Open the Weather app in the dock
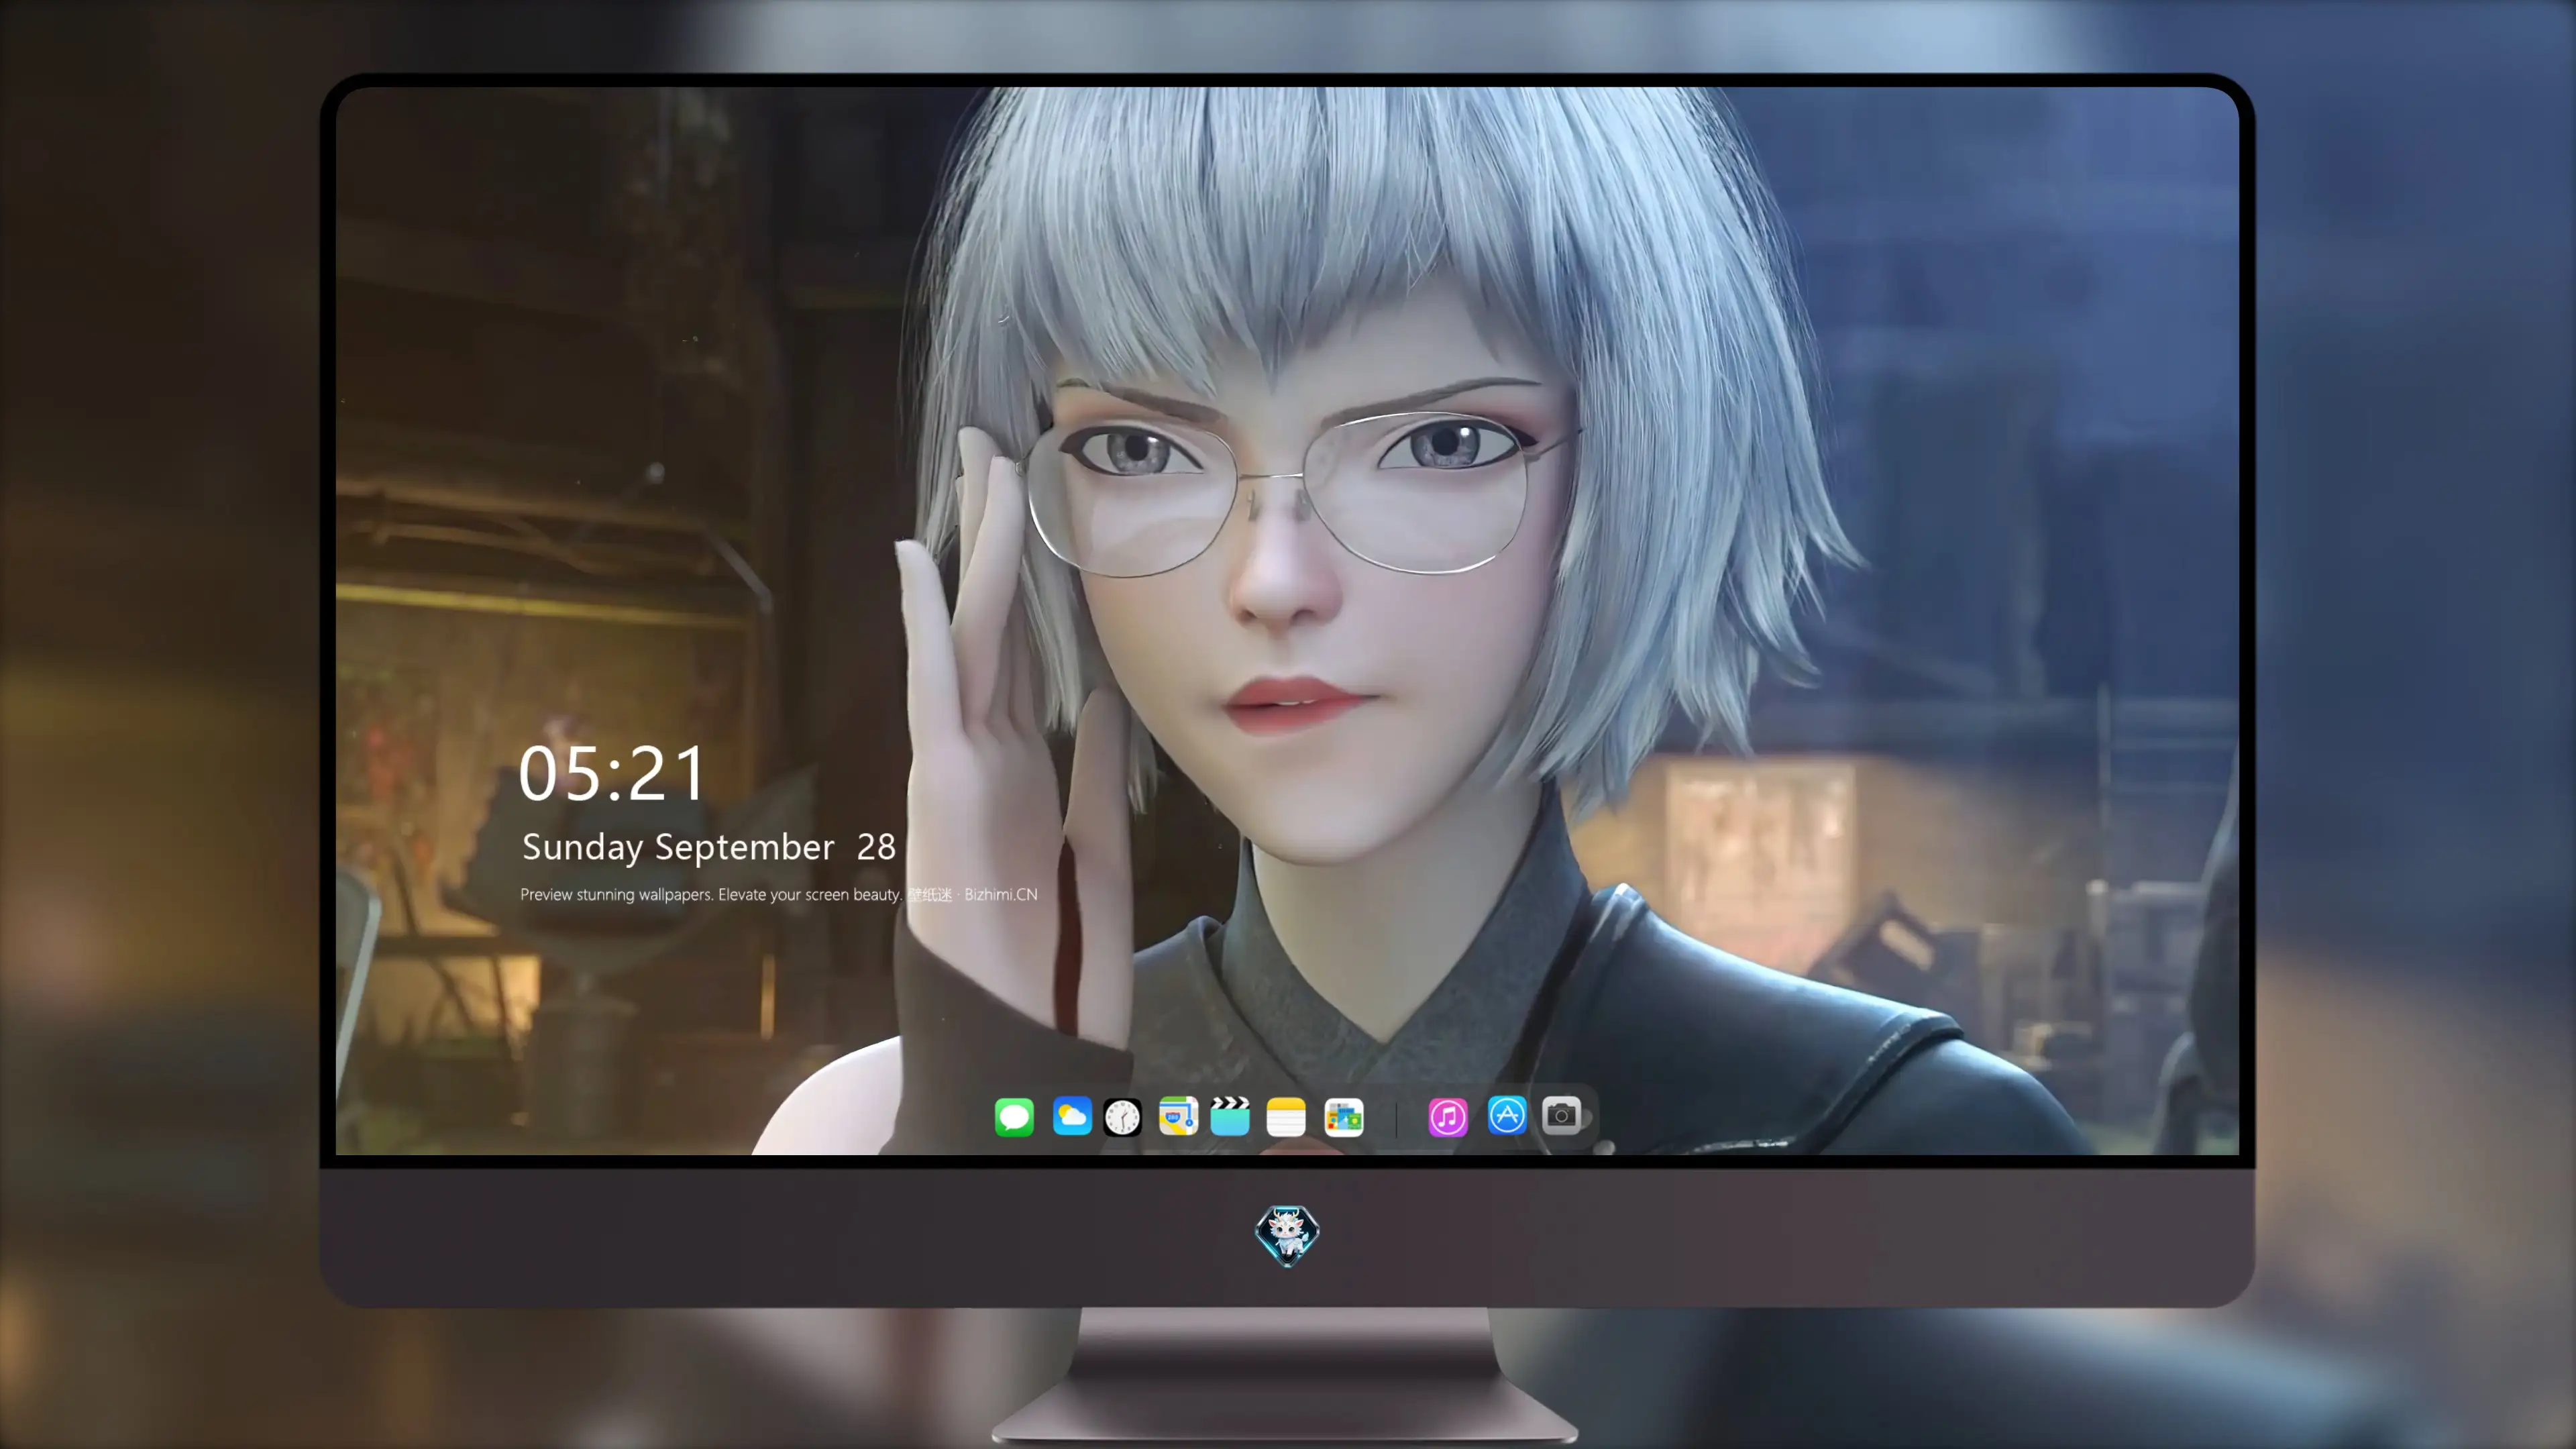Screen dimensions: 2576x1449 coord(1072,1116)
